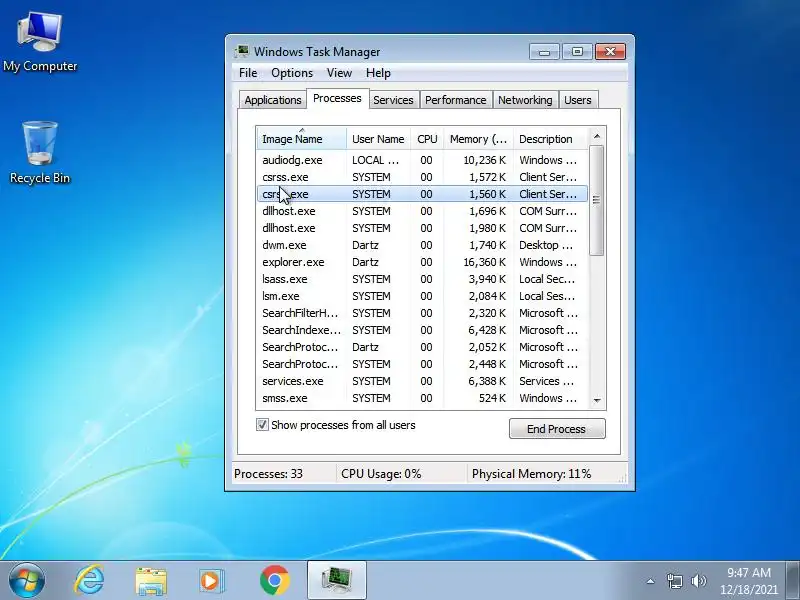This screenshot has width=800, height=600.
Task: Sort by CPU column header
Action: [427, 139]
